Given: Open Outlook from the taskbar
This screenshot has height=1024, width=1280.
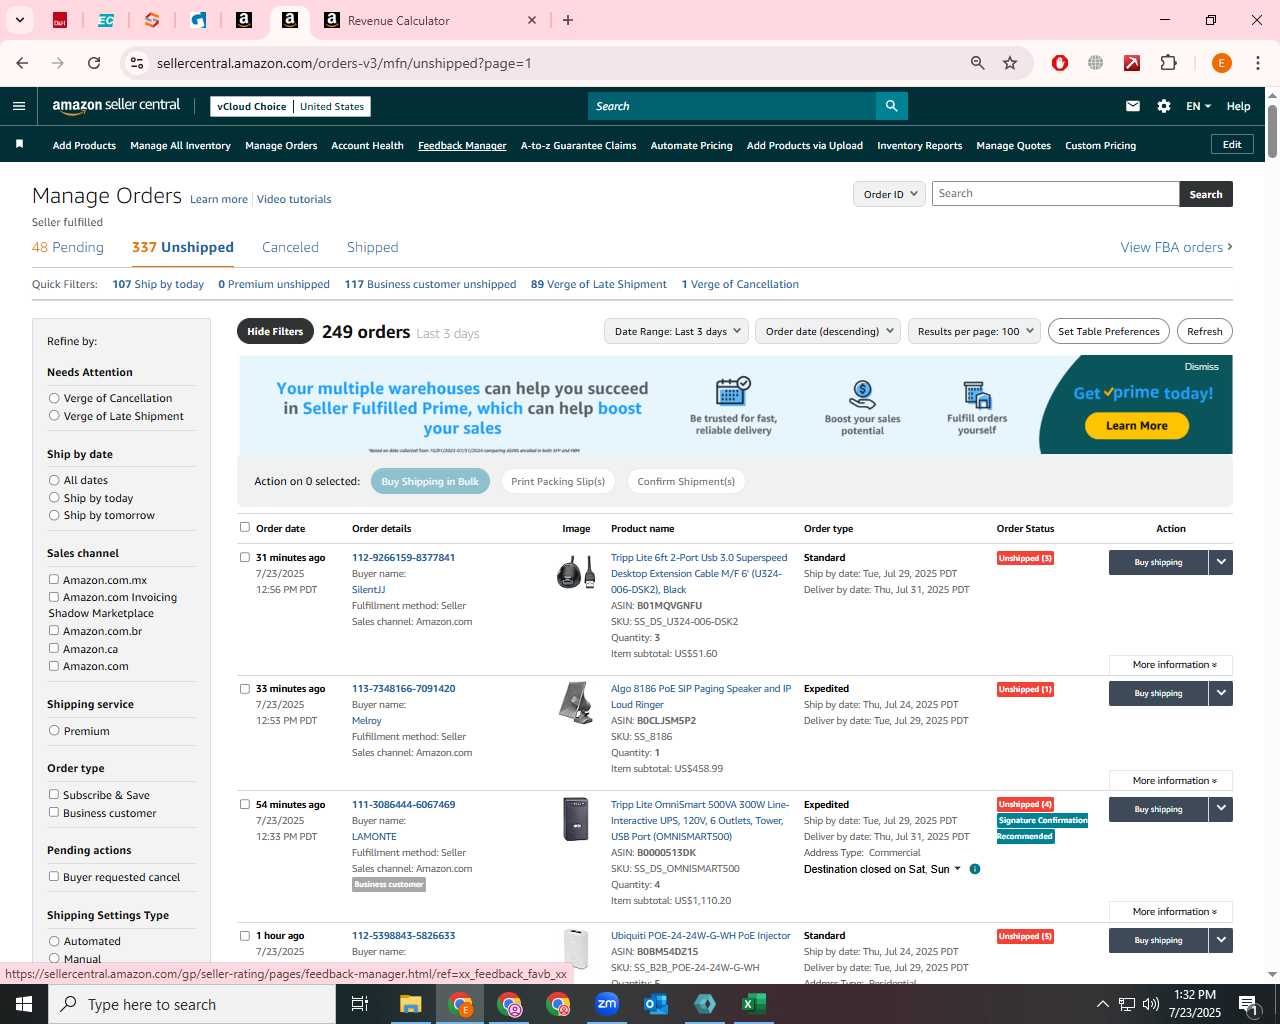Looking at the screenshot, I should (656, 1004).
